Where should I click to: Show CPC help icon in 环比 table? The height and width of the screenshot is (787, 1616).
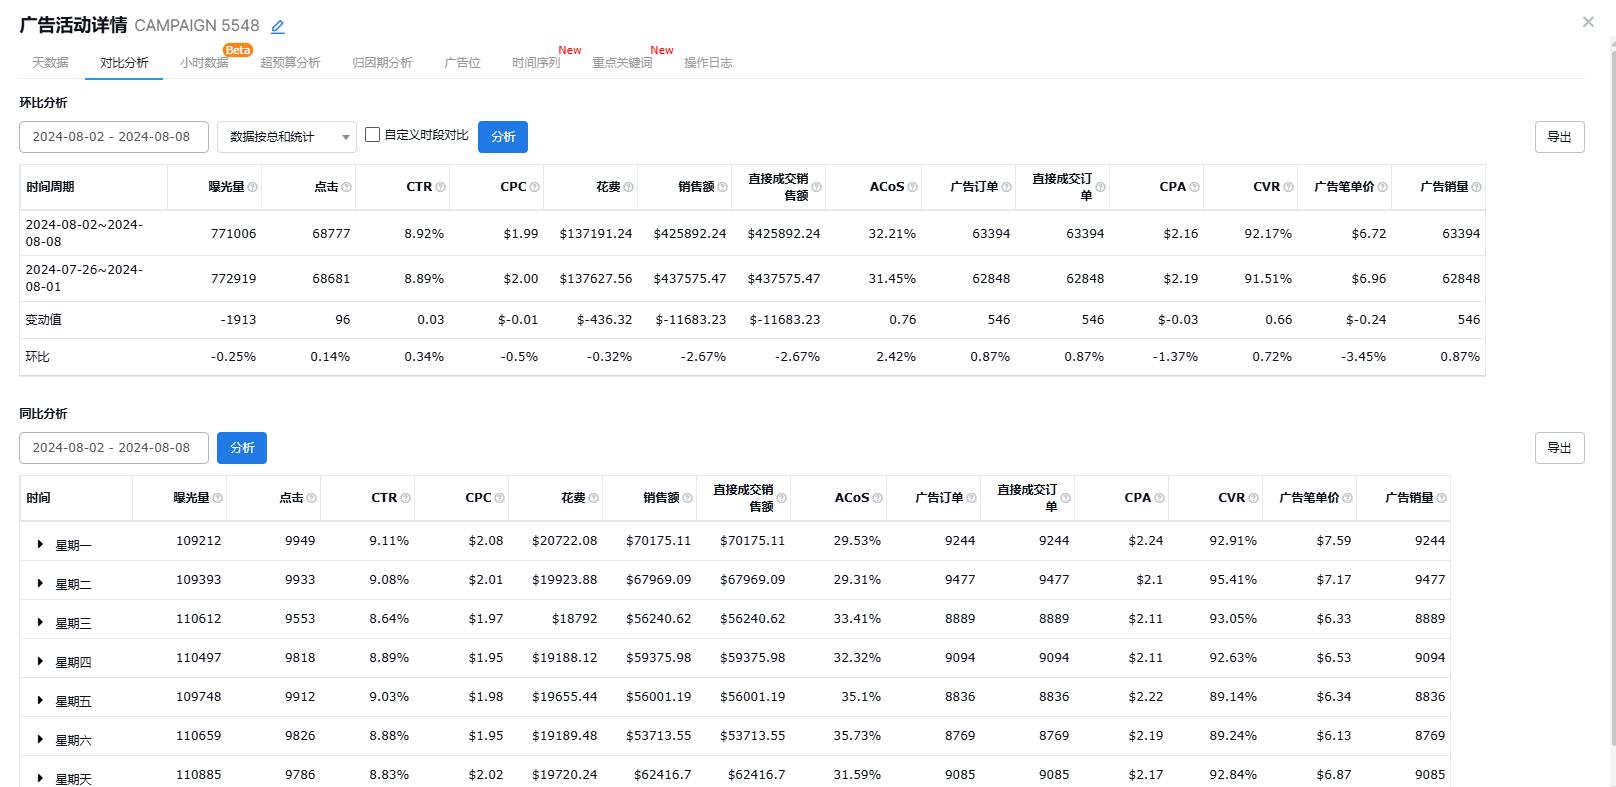(x=534, y=187)
